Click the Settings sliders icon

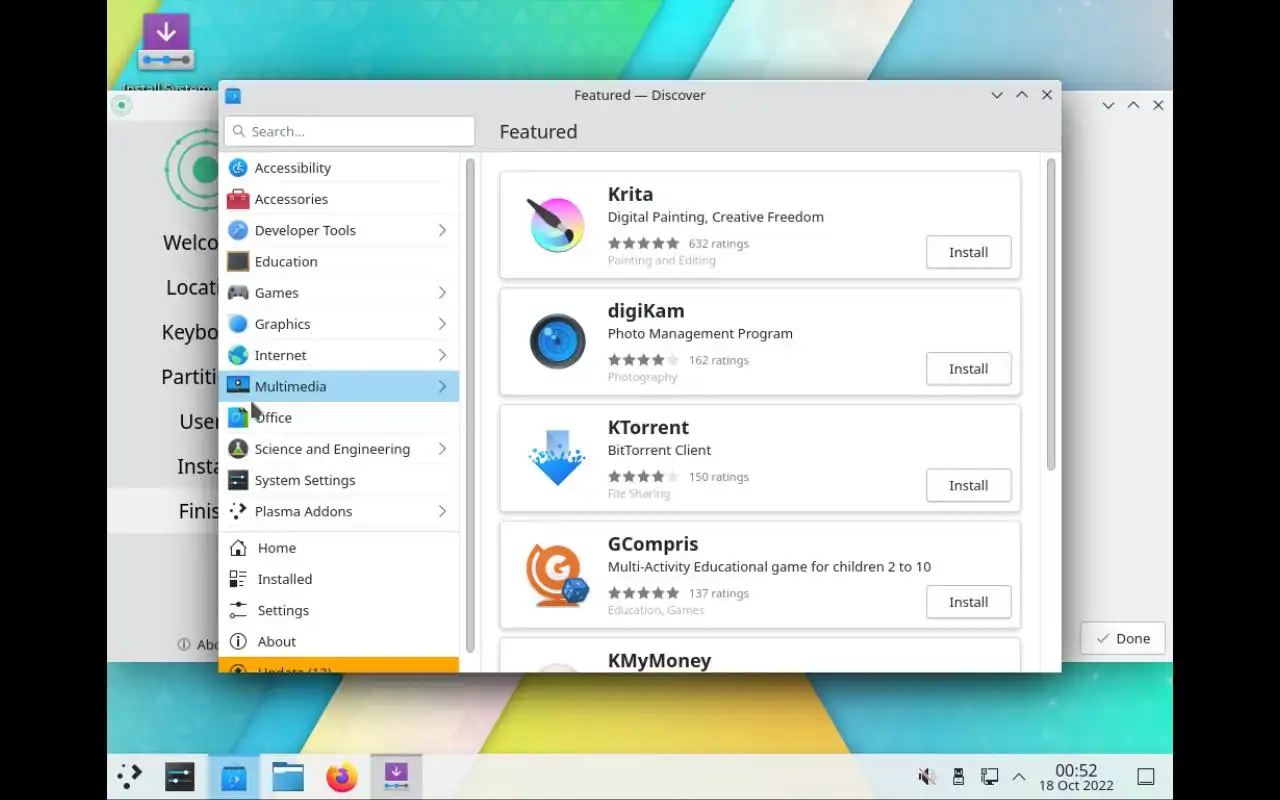(238, 610)
